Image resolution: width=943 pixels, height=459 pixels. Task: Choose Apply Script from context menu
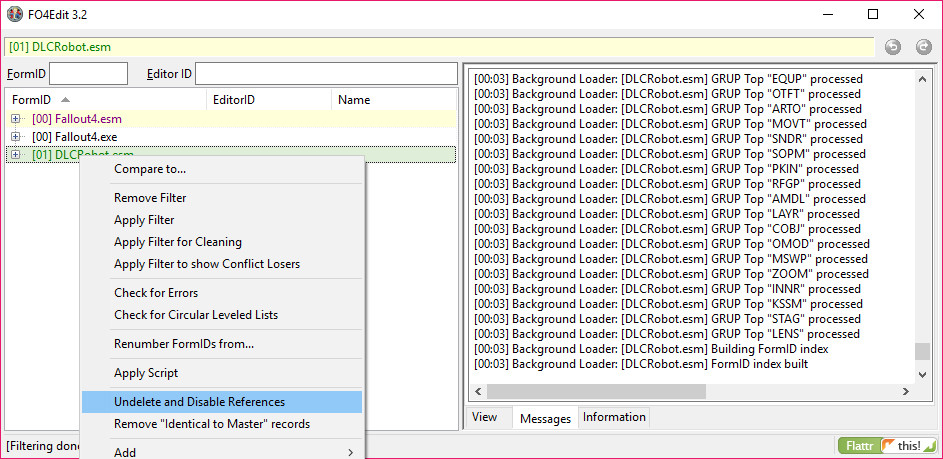(222, 373)
